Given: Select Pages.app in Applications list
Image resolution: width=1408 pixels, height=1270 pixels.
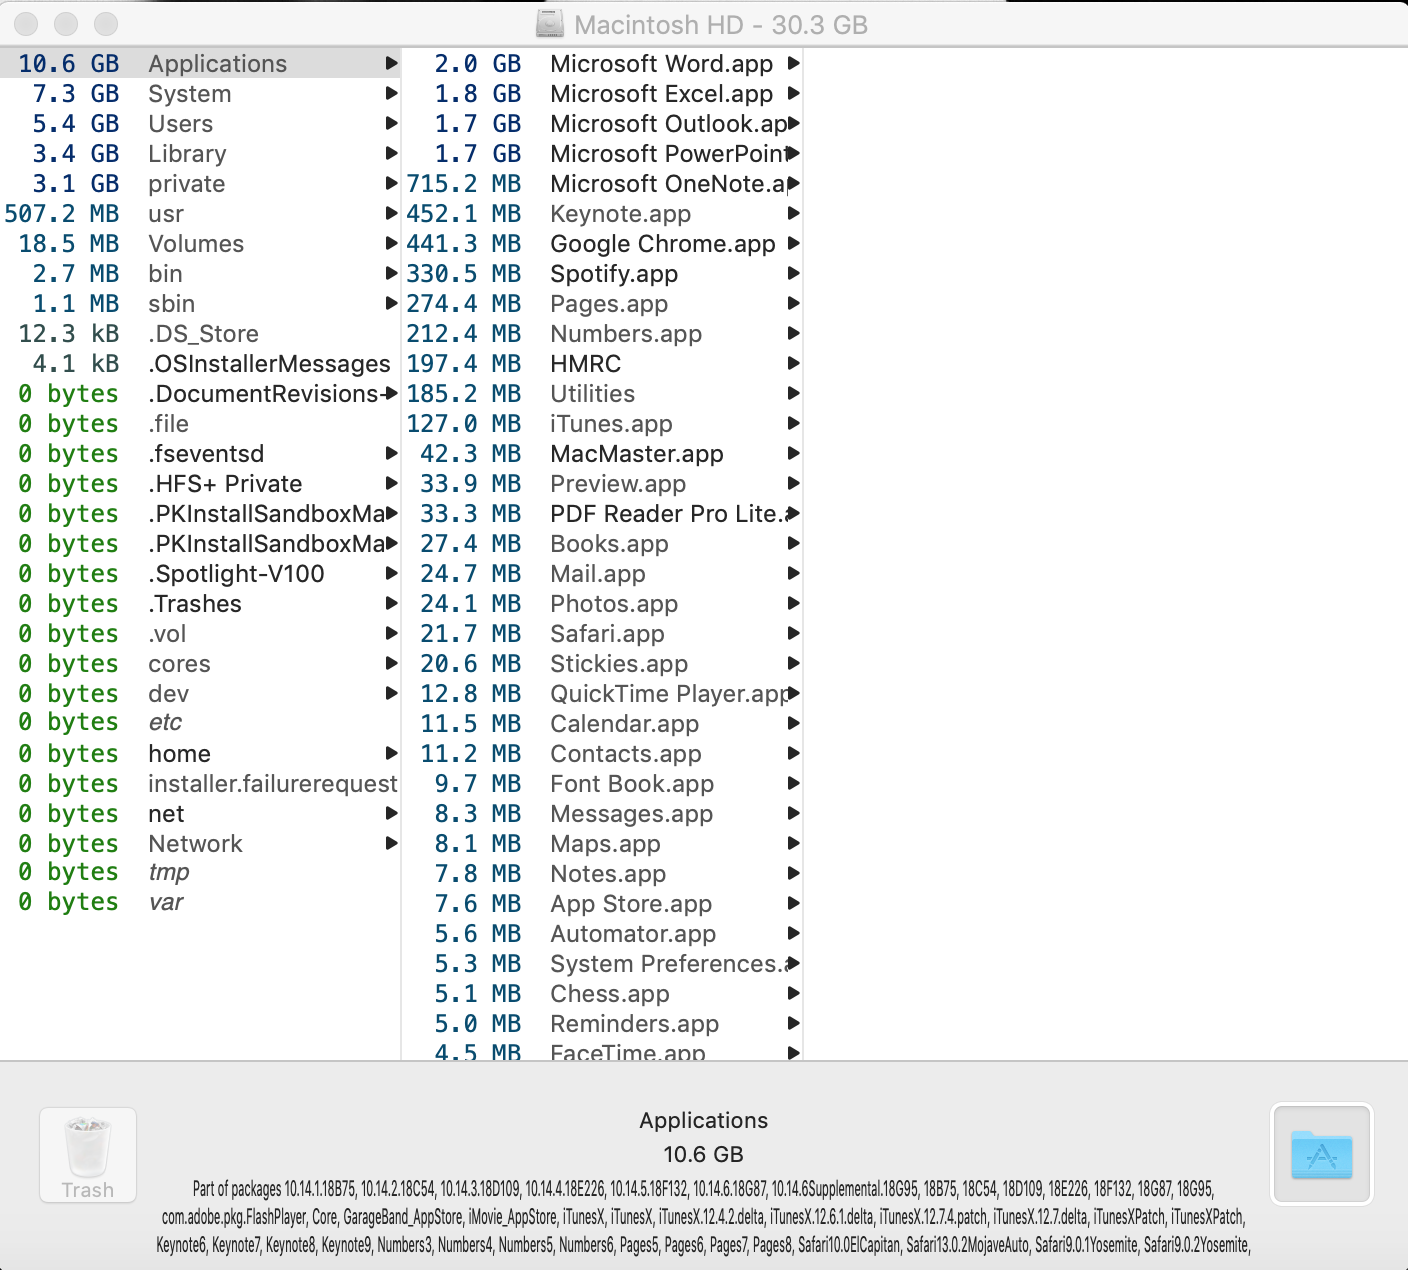Looking at the screenshot, I should coord(603,304).
